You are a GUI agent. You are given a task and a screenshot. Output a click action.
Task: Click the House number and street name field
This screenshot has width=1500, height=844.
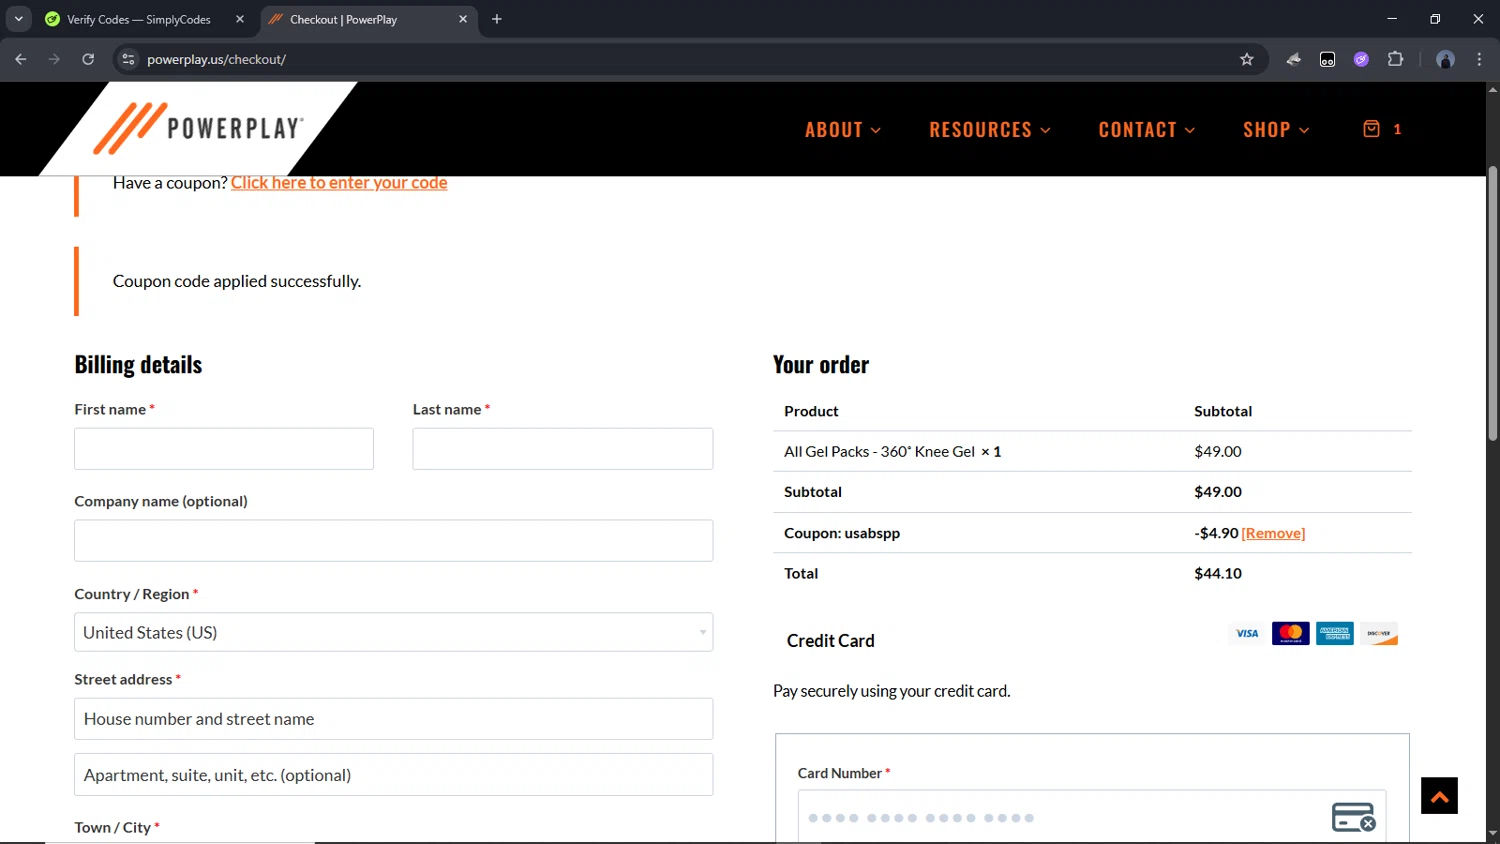393,719
